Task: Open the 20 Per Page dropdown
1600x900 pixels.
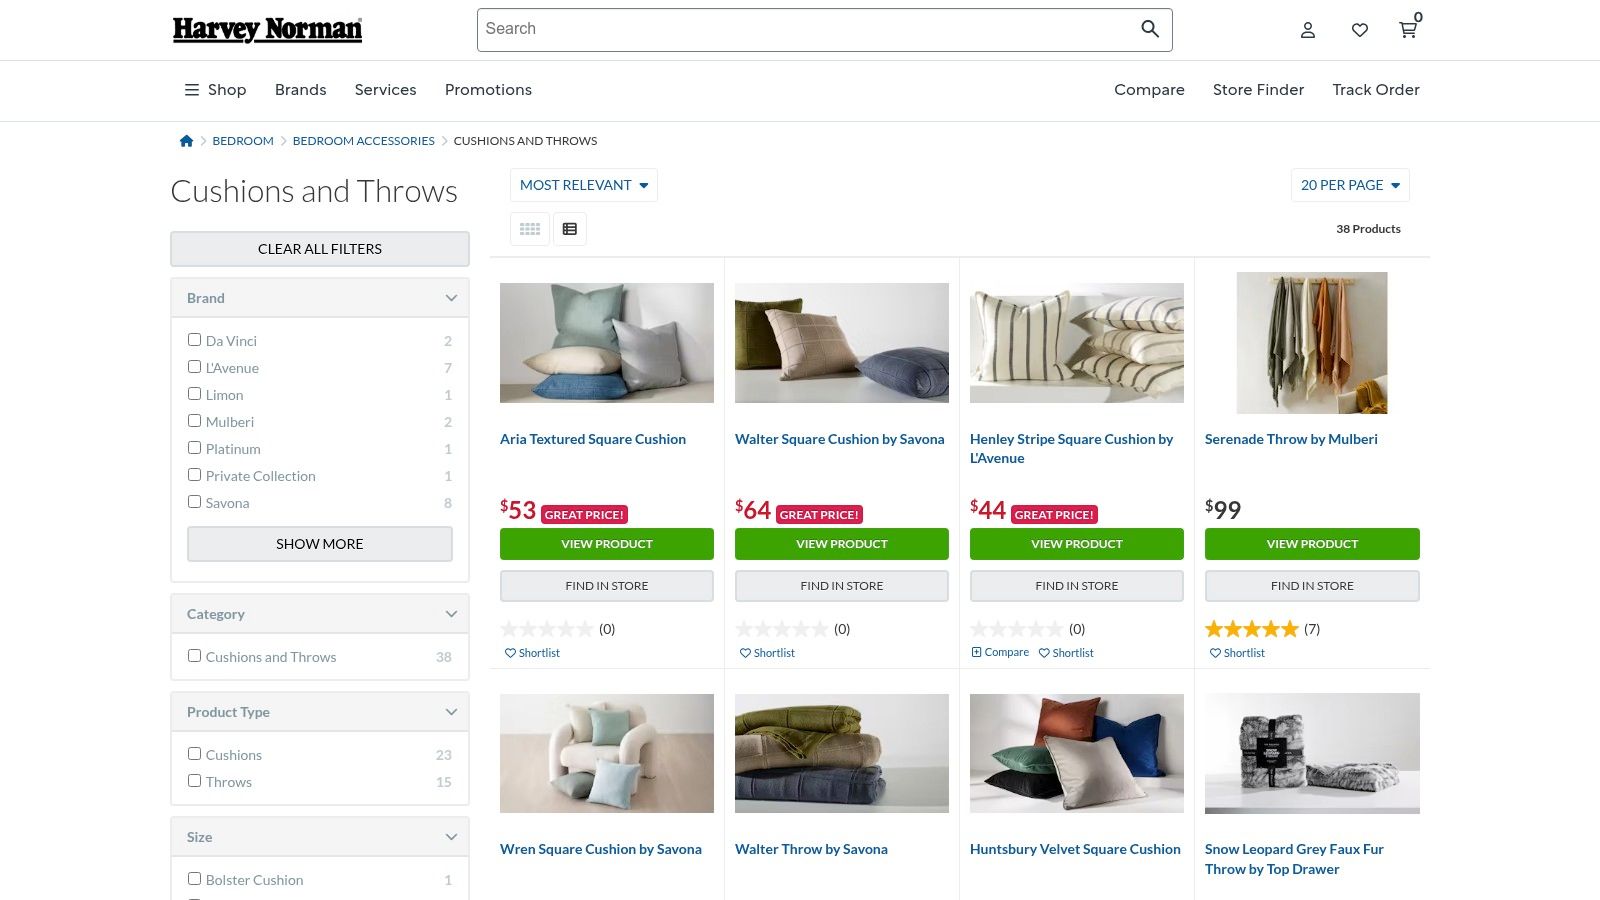Action: coord(1350,185)
